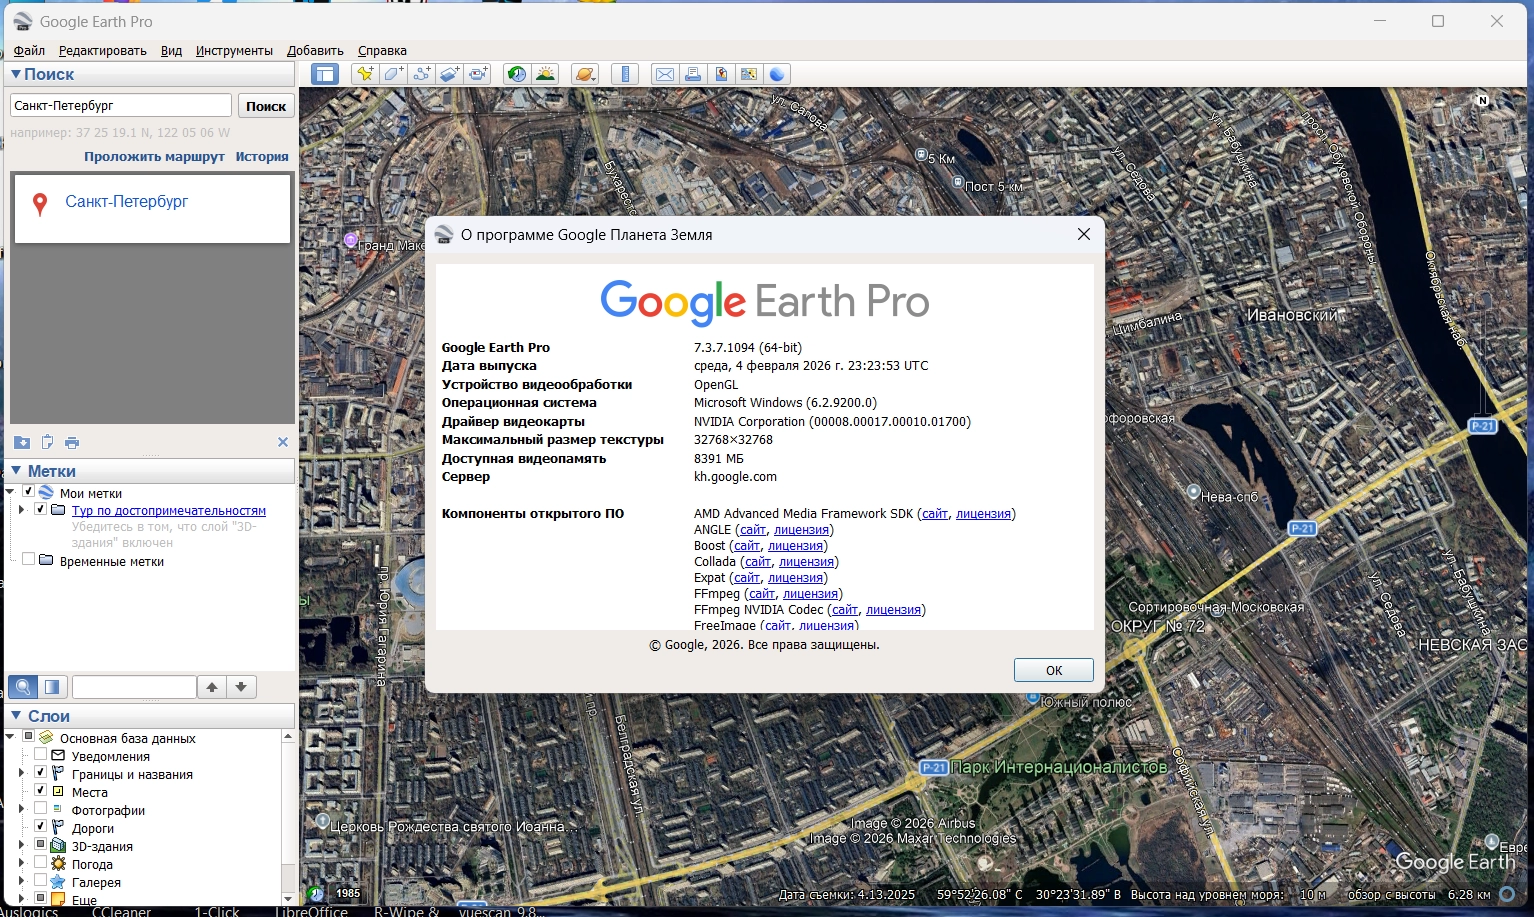
Task: Disable the Границы и названия layer checkbox
Action: click(x=40, y=774)
